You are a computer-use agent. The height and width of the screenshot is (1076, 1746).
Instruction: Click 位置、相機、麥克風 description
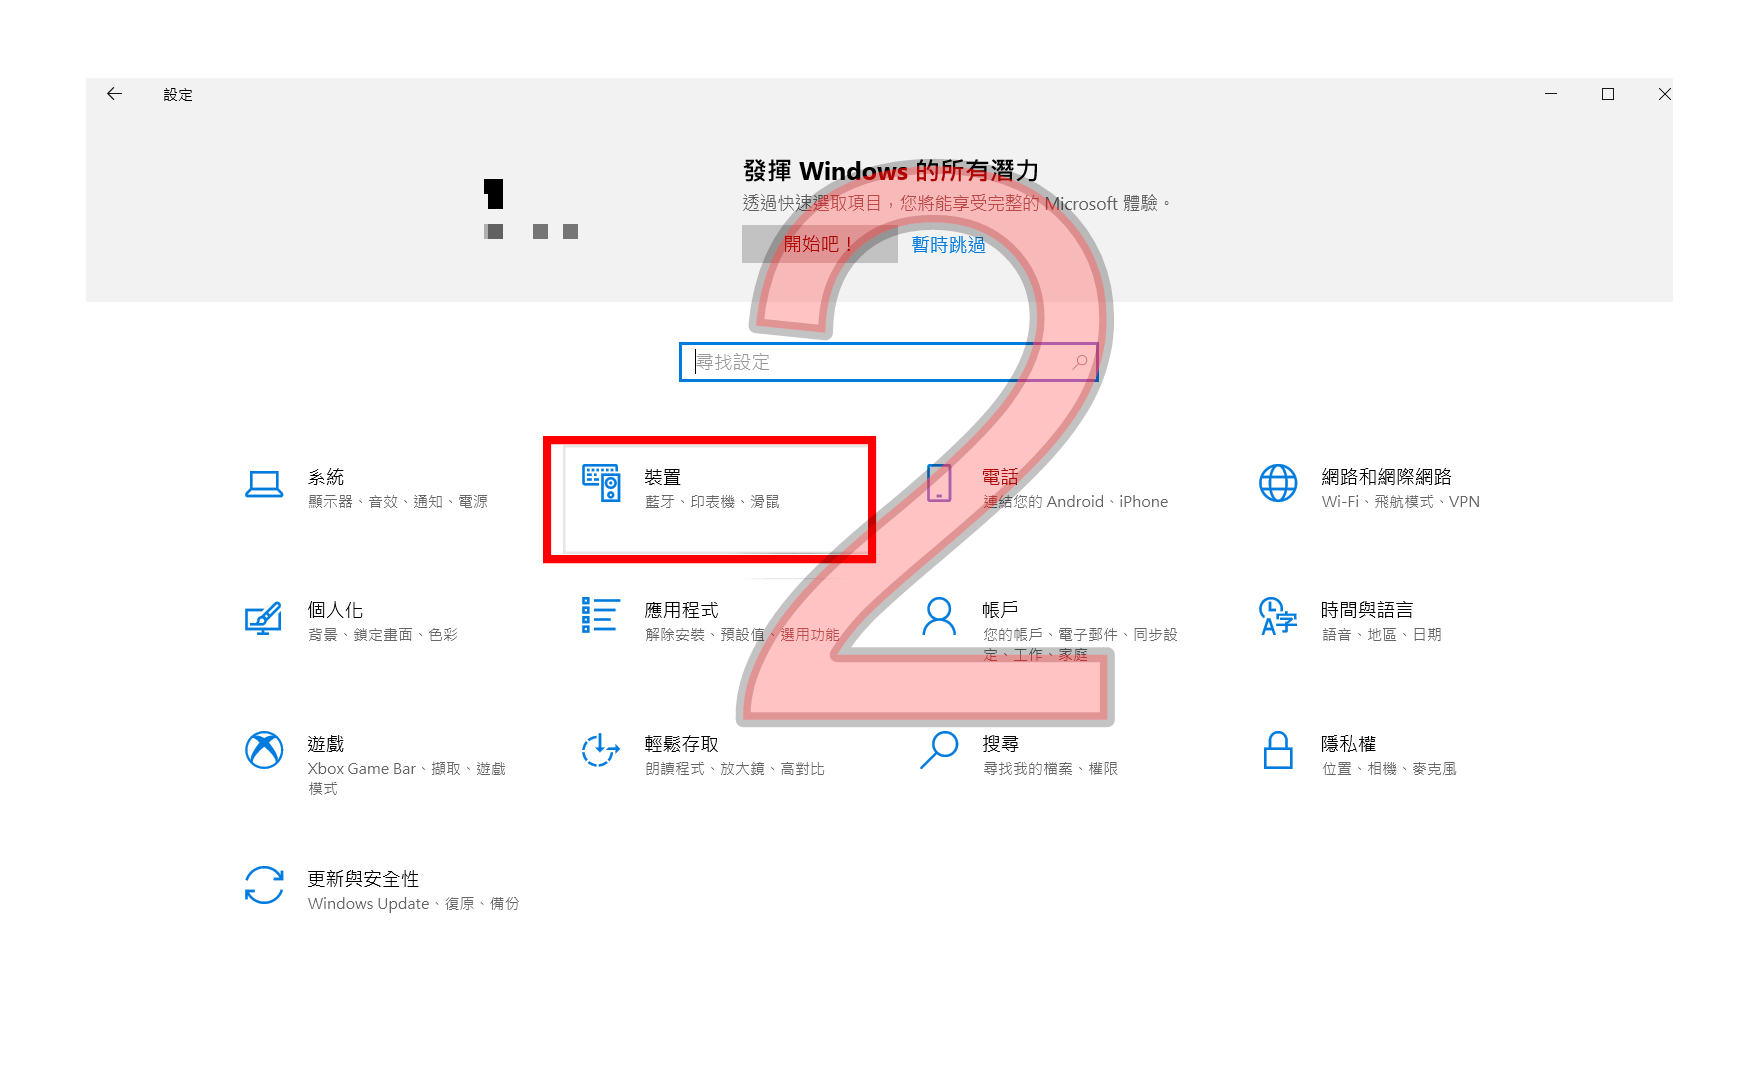coord(1389,769)
